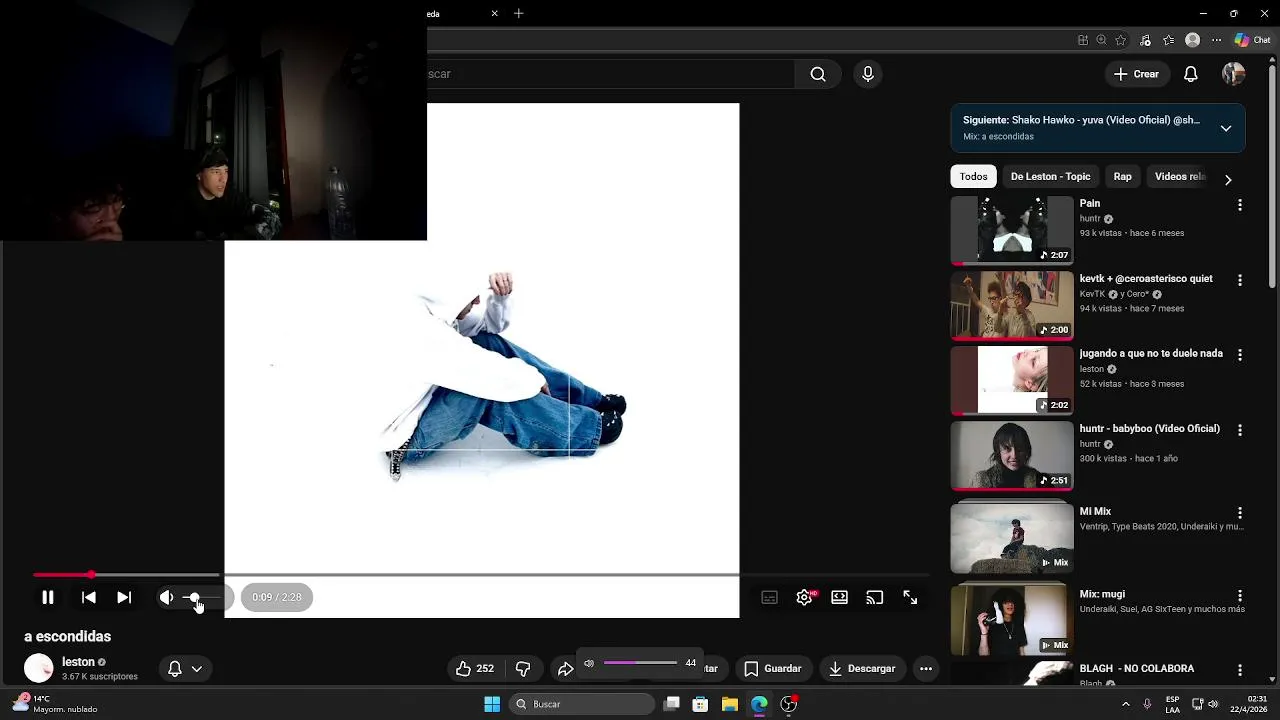Toggle the leston channel notification bell
This screenshot has height=720, width=1280.
(175, 669)
